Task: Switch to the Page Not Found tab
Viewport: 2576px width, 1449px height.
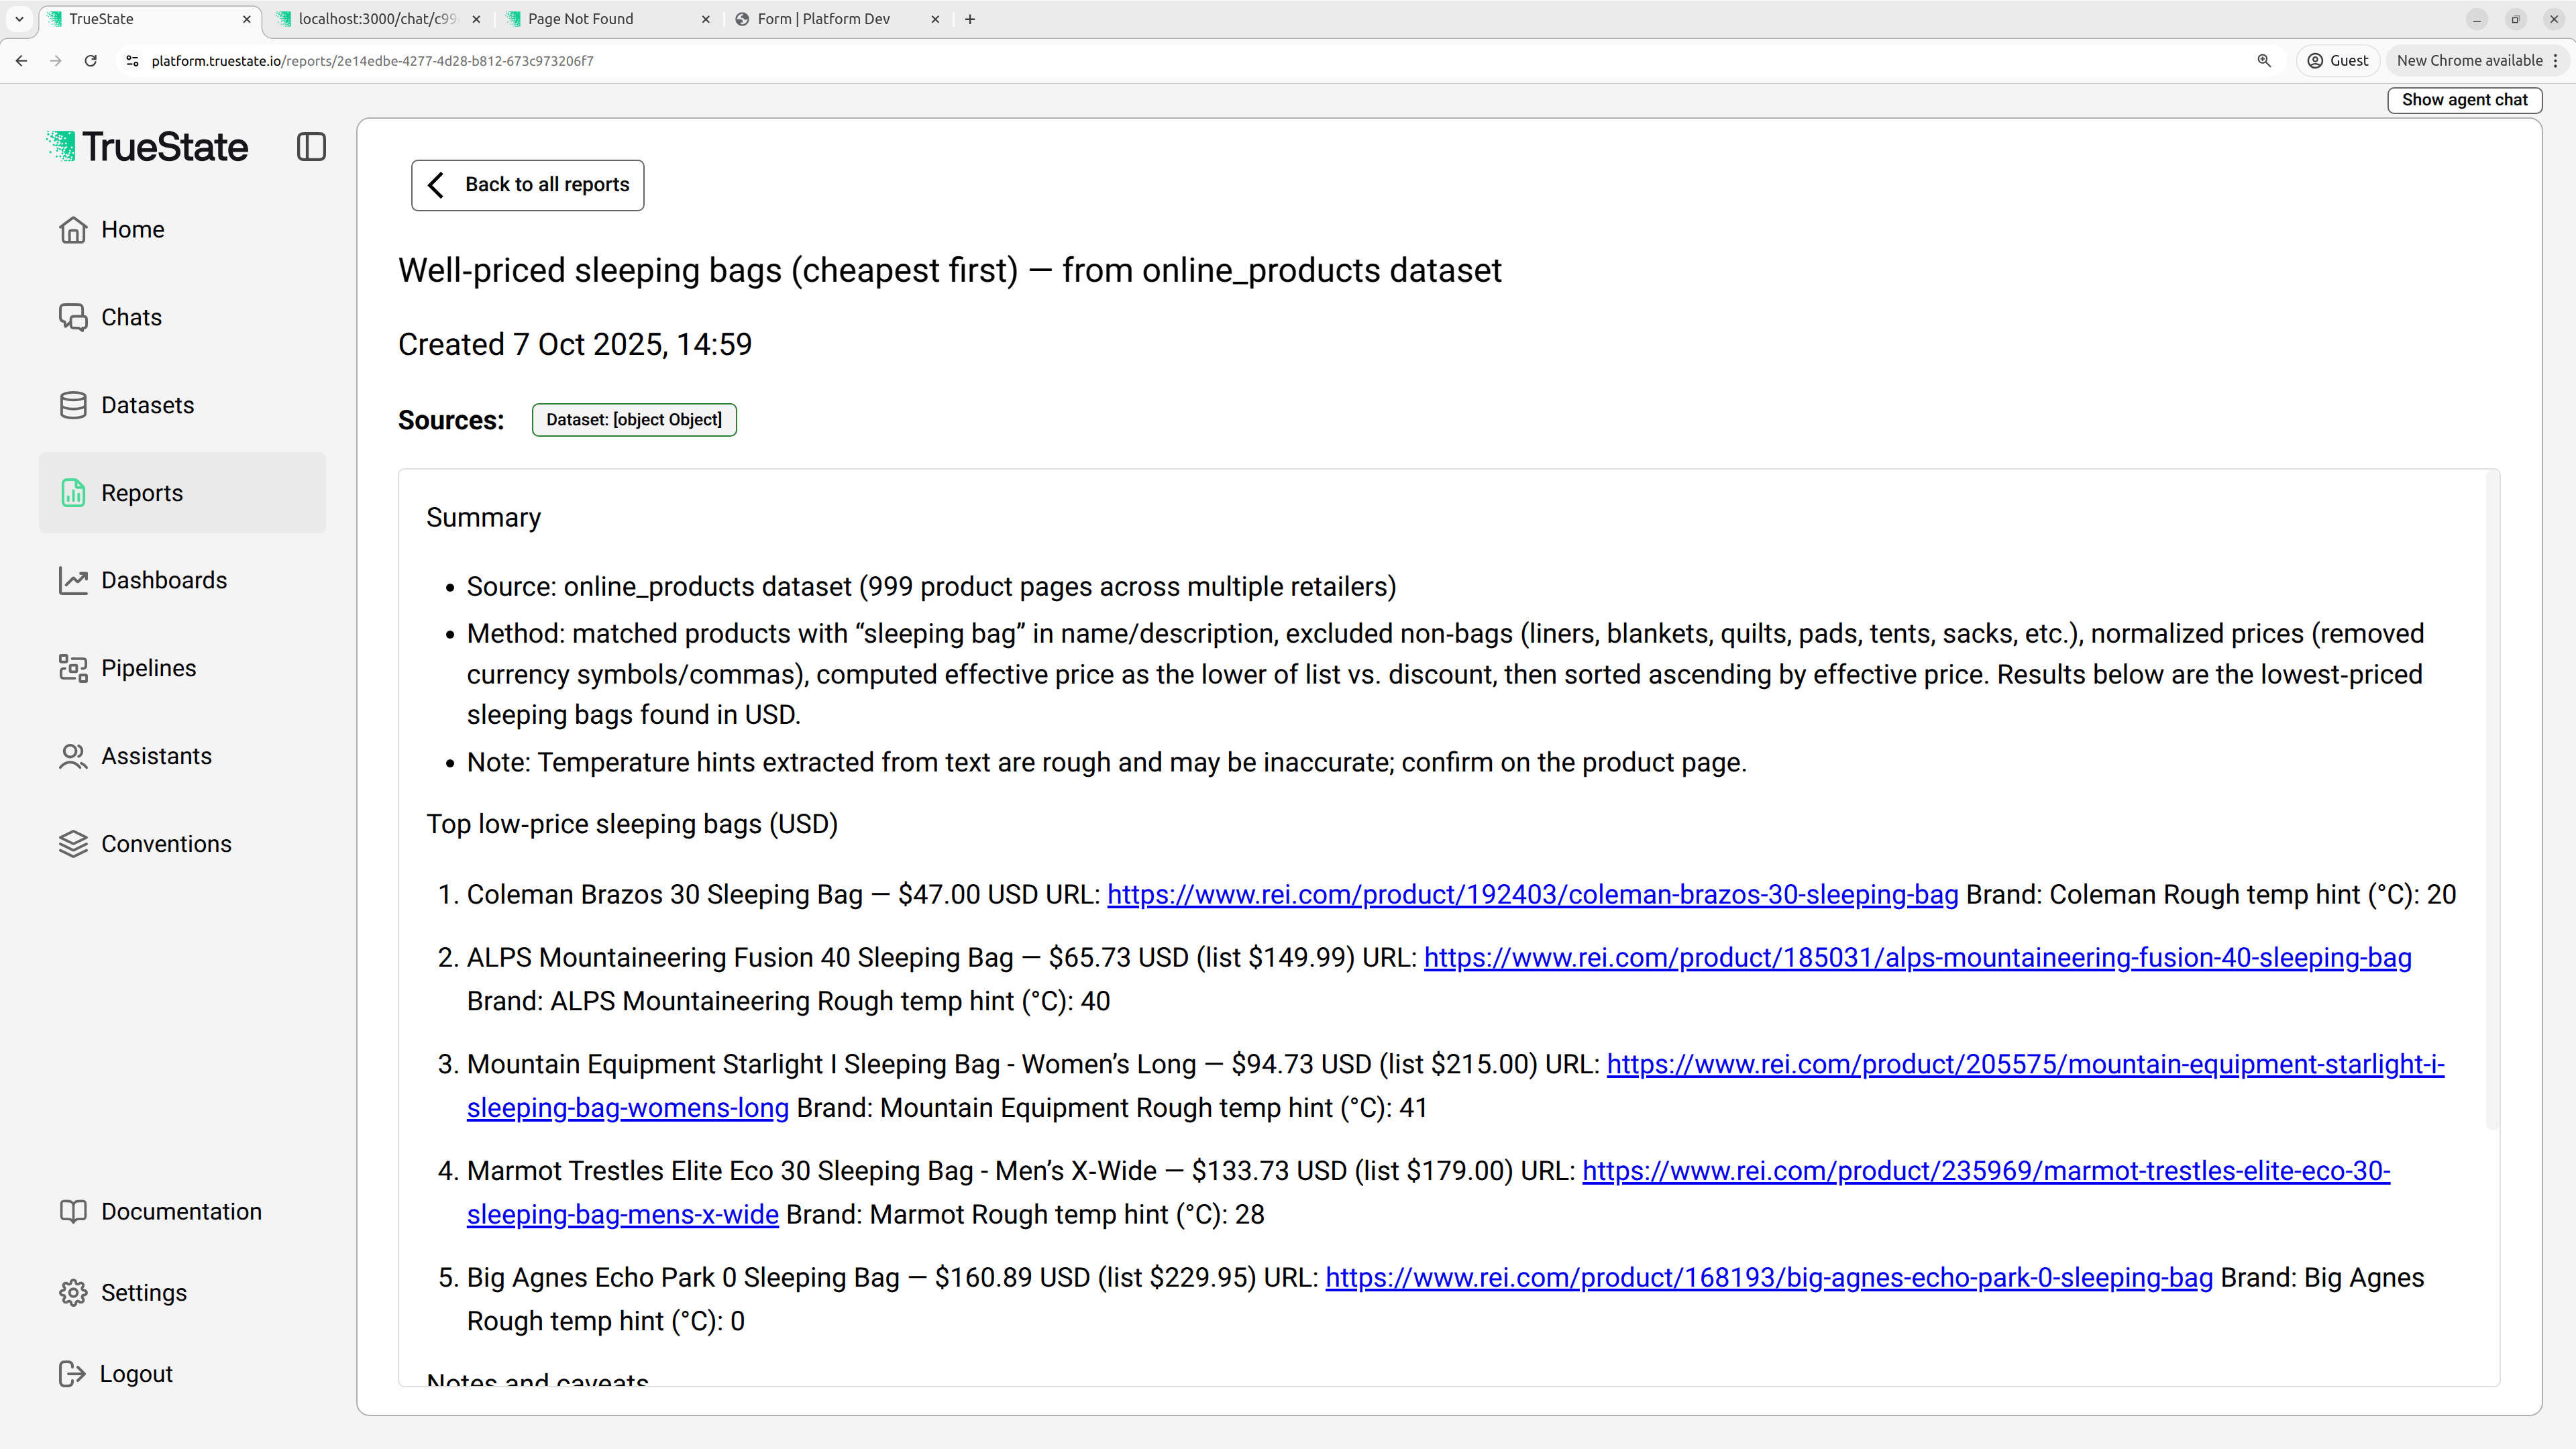Action: coord(580,19)
